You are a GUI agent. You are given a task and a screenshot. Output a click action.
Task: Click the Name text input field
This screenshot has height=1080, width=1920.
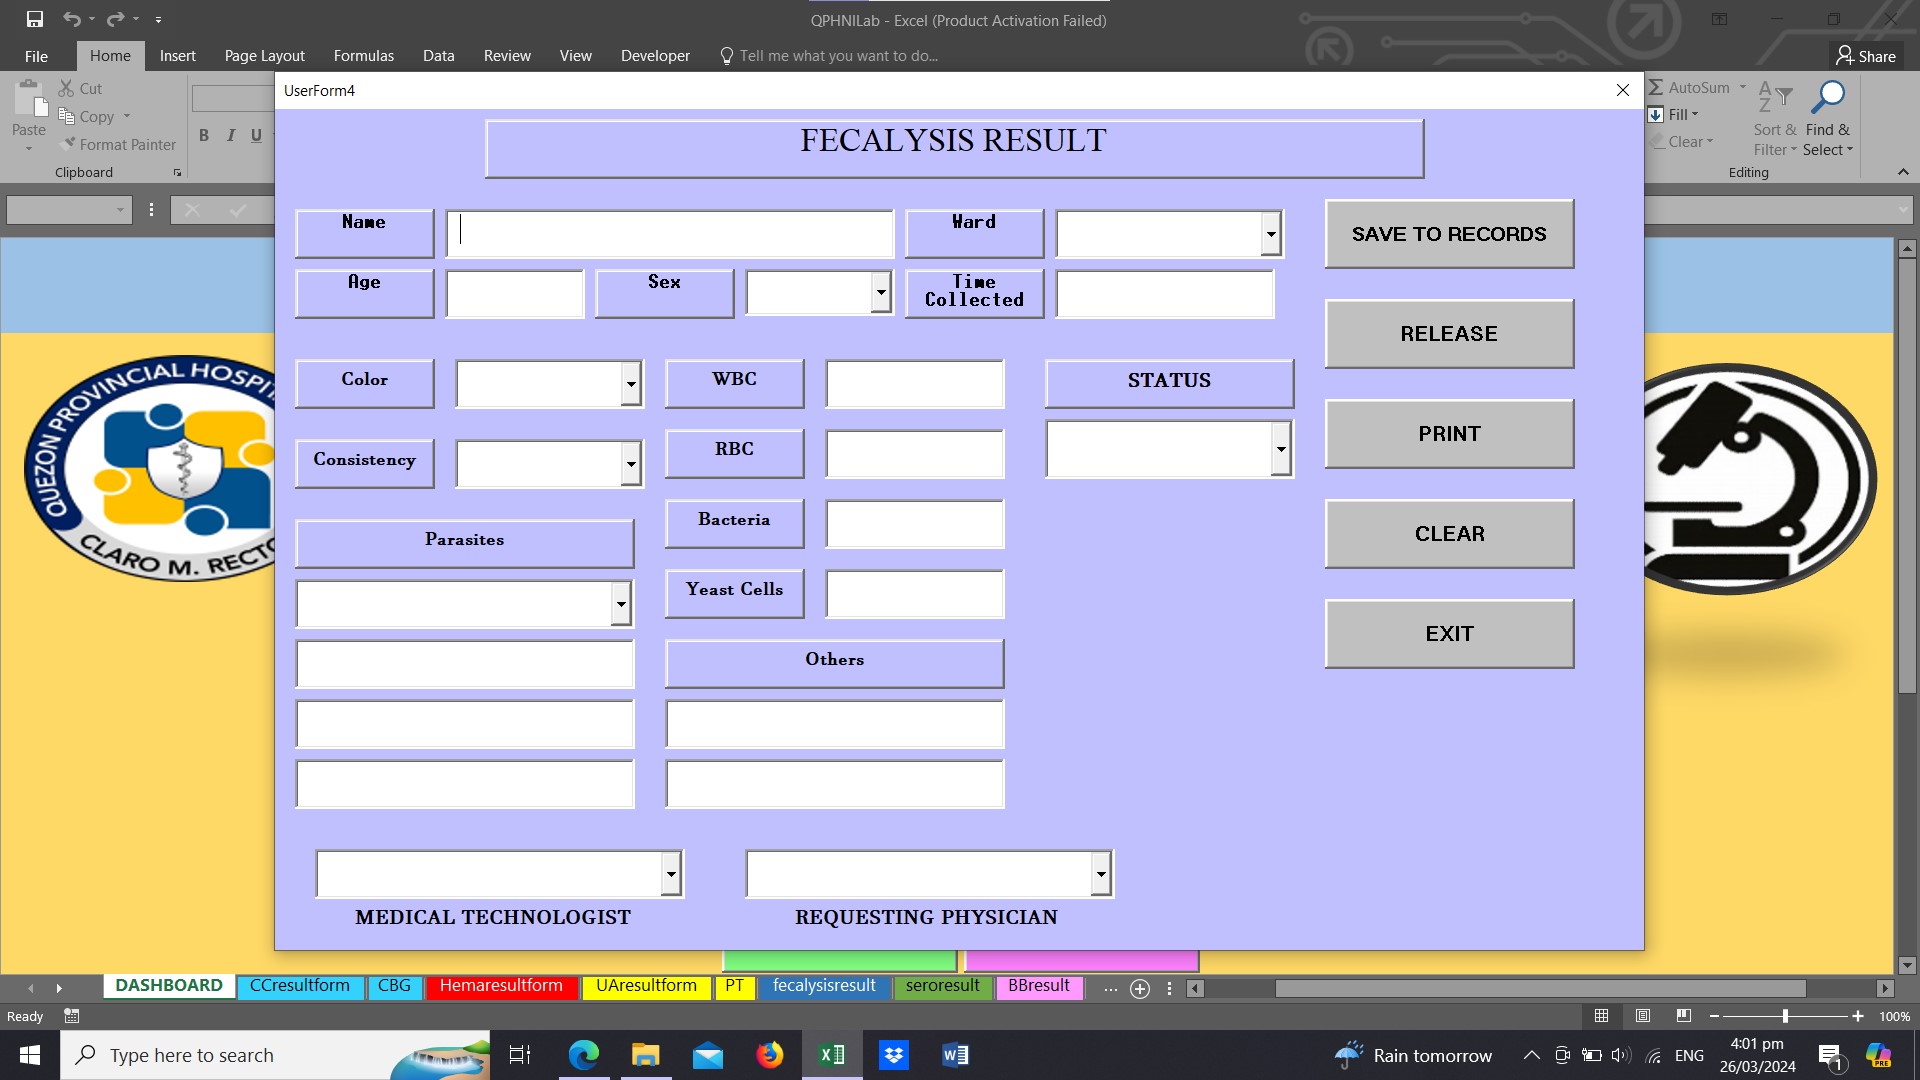click(x=669, y=233)
